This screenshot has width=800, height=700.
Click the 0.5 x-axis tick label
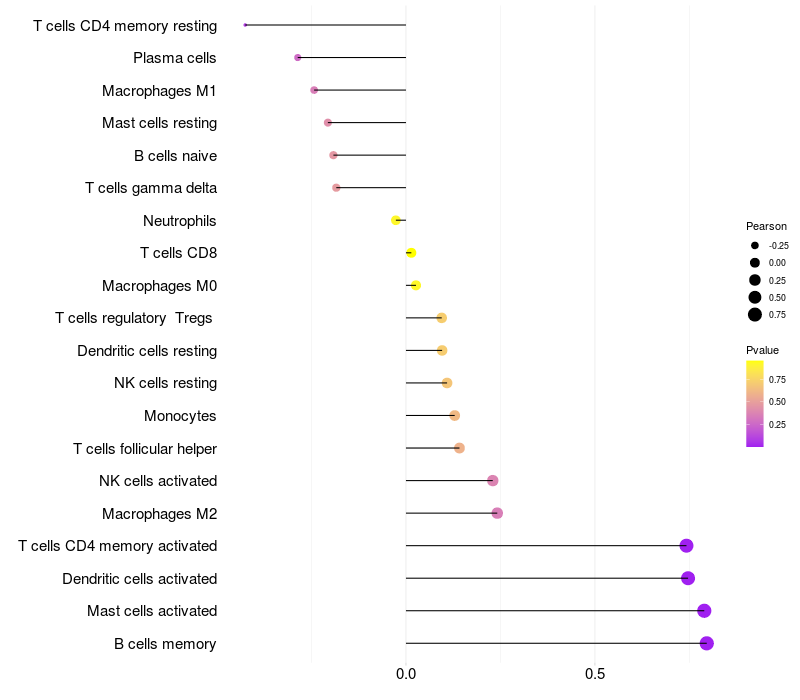tap(595, 674)
